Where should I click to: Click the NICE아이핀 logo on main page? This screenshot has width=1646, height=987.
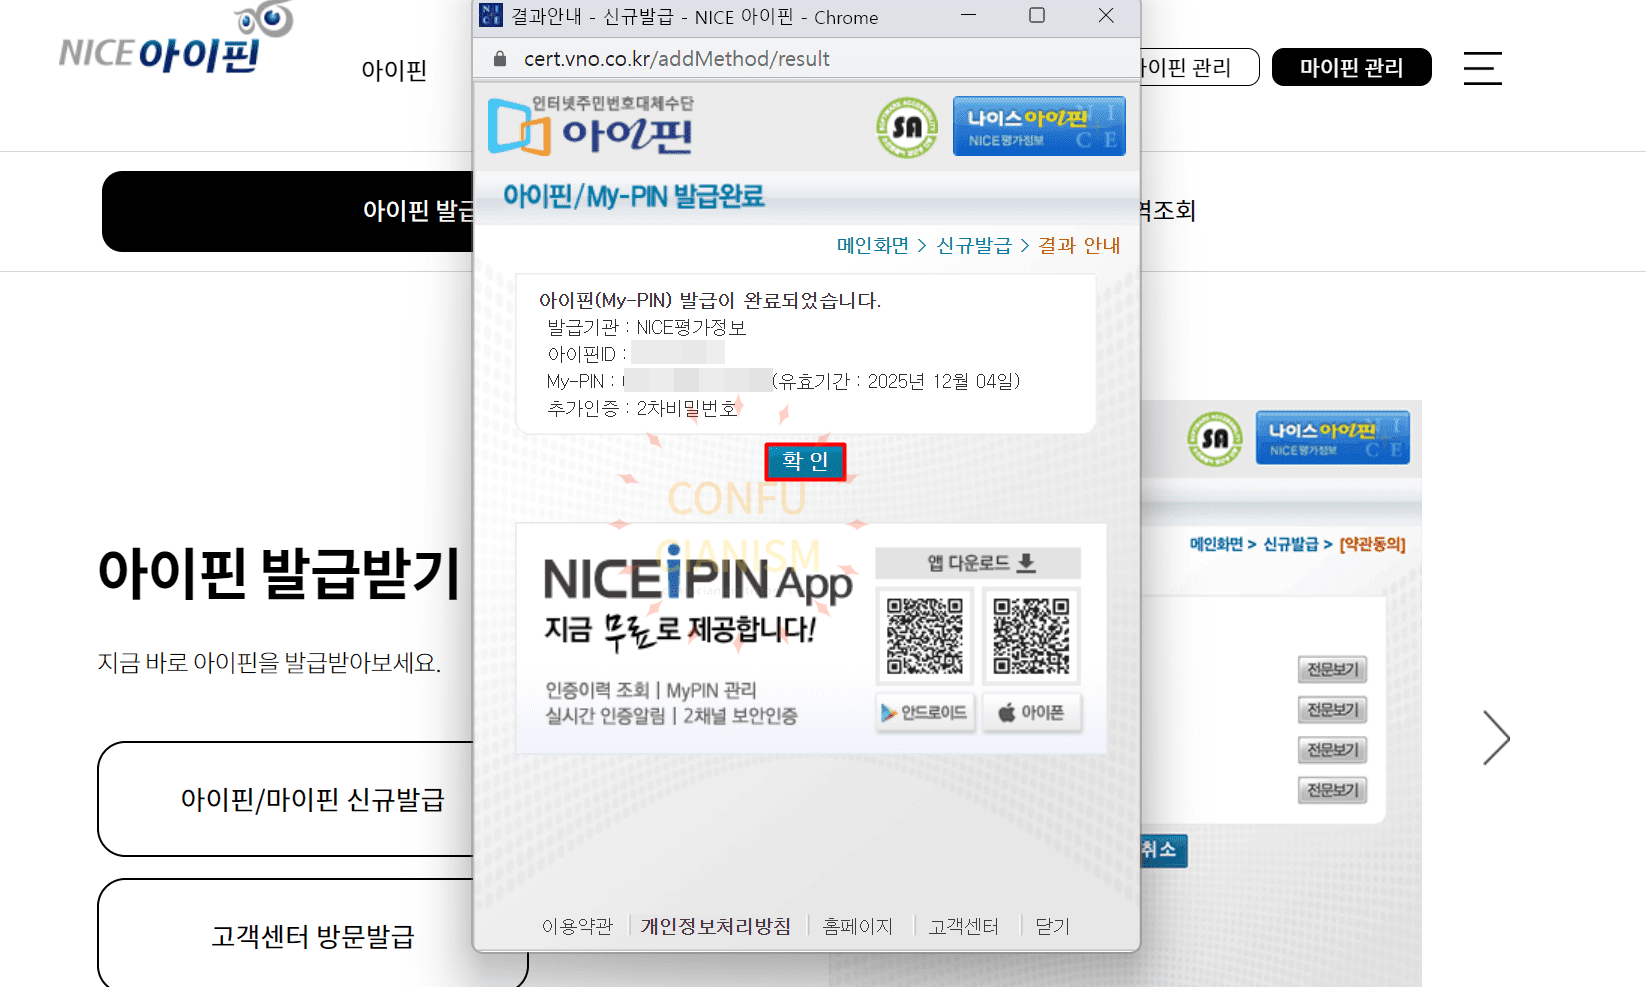click(x=176, y=40)
